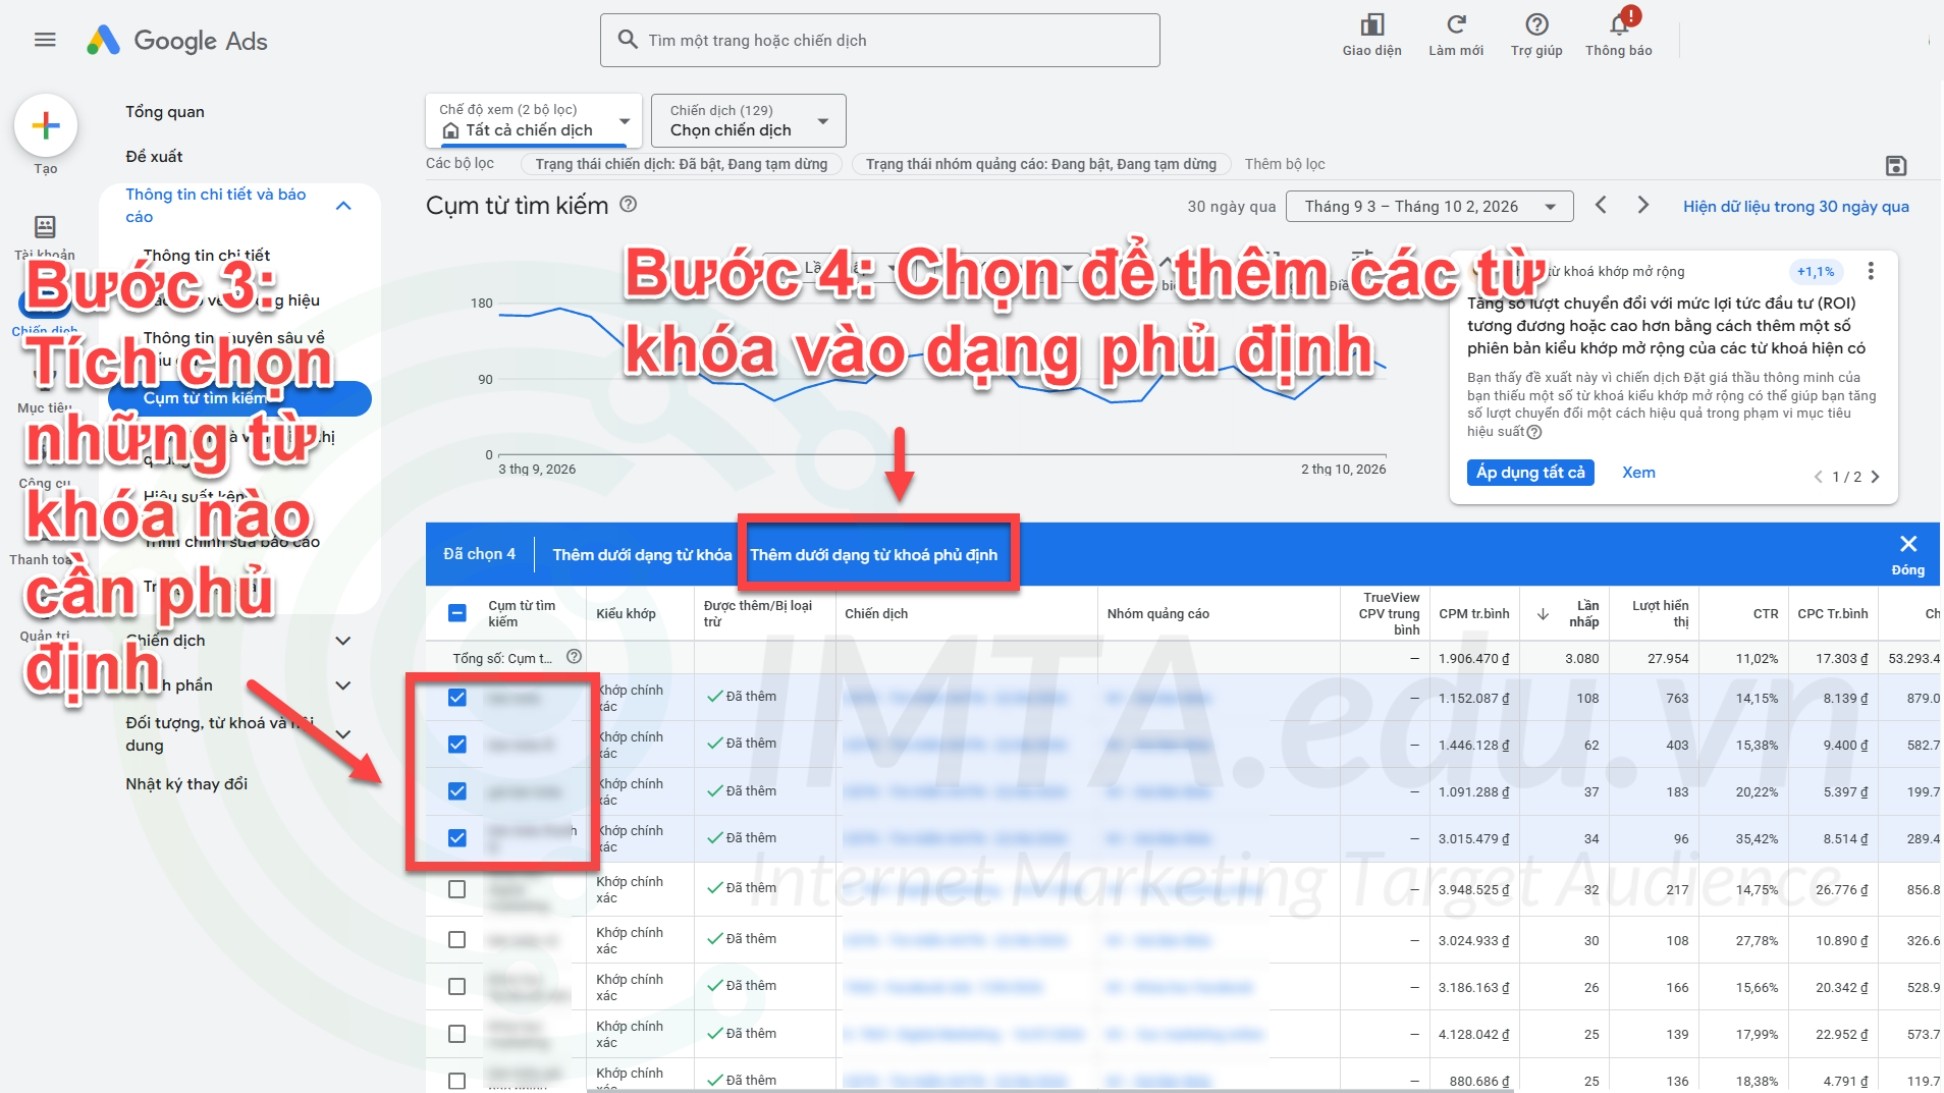The height and width of the screenshot is (1093, 1944).
Task: Uncheck row with CPM 1.152.087 đ
Action: [457, 697]
